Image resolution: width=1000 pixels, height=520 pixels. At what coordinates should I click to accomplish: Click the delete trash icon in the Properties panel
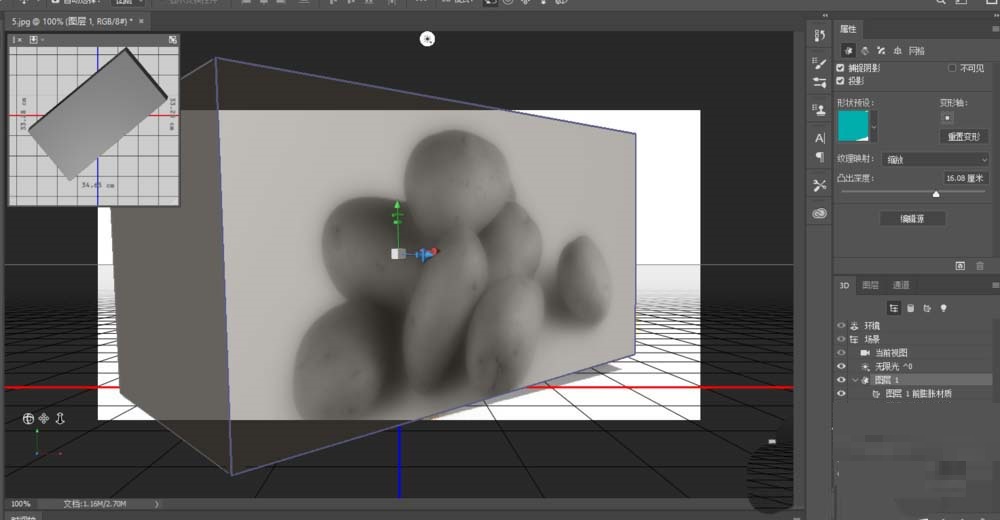982,266
